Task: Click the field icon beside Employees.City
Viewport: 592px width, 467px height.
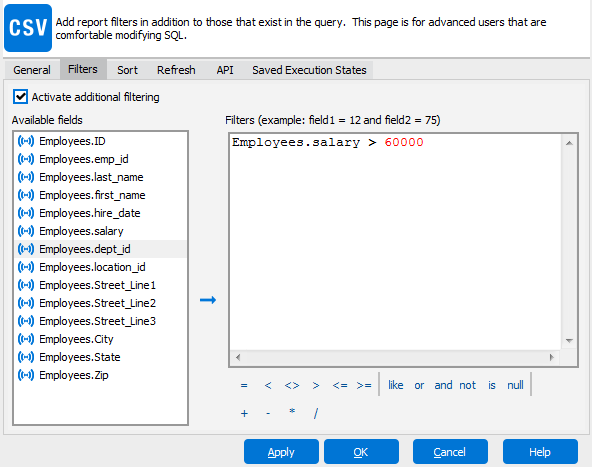Action: point(26,339)
